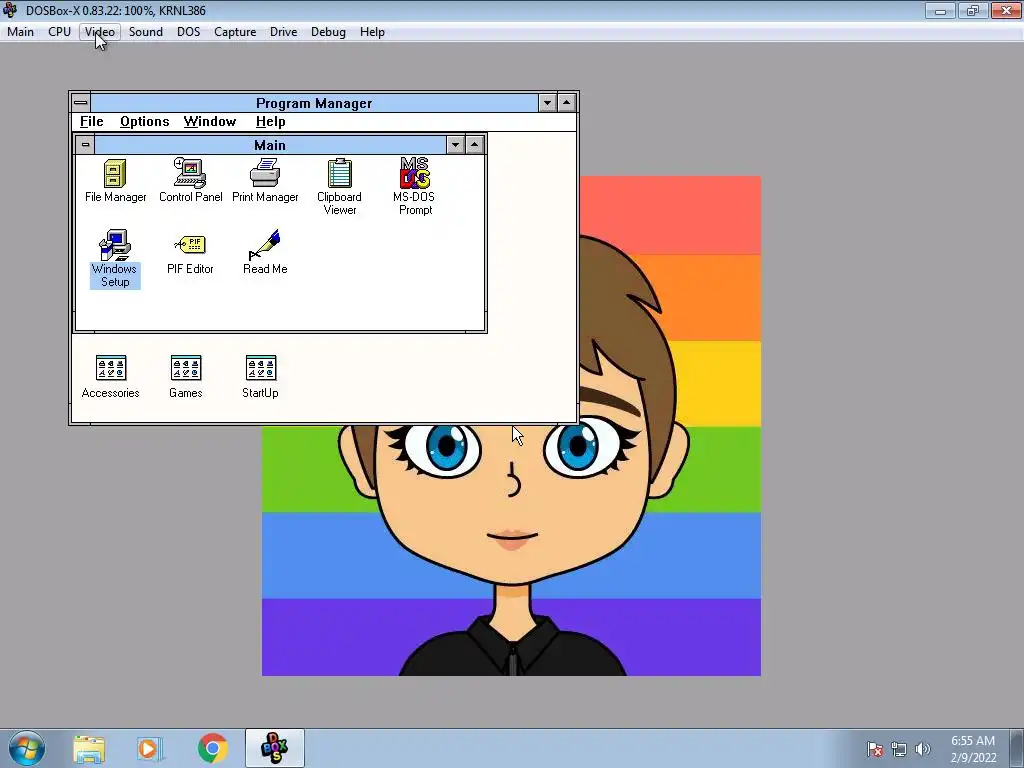1024x768 pixels.
Task: Open the DOSBox-X Capture menu
Action: [x=235, y=32]
